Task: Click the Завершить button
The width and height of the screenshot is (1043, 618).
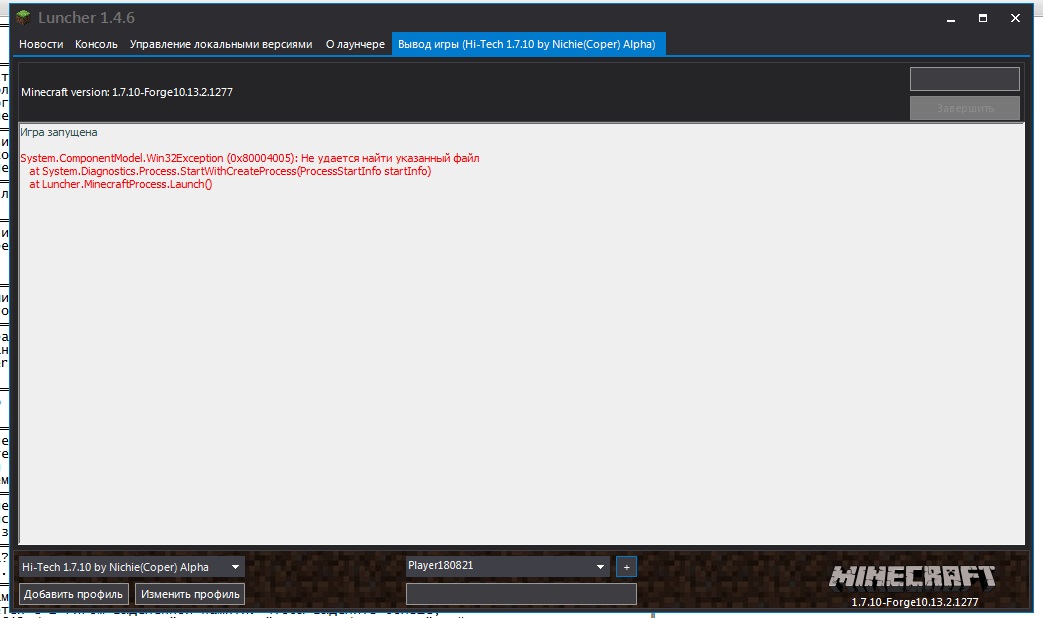Action: (965, 108)
